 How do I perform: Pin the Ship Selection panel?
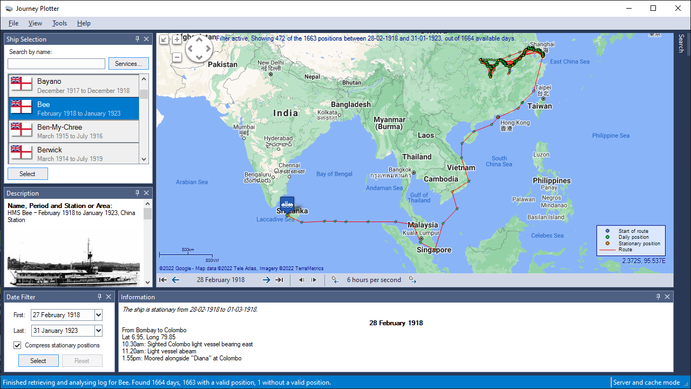[137, 39]
